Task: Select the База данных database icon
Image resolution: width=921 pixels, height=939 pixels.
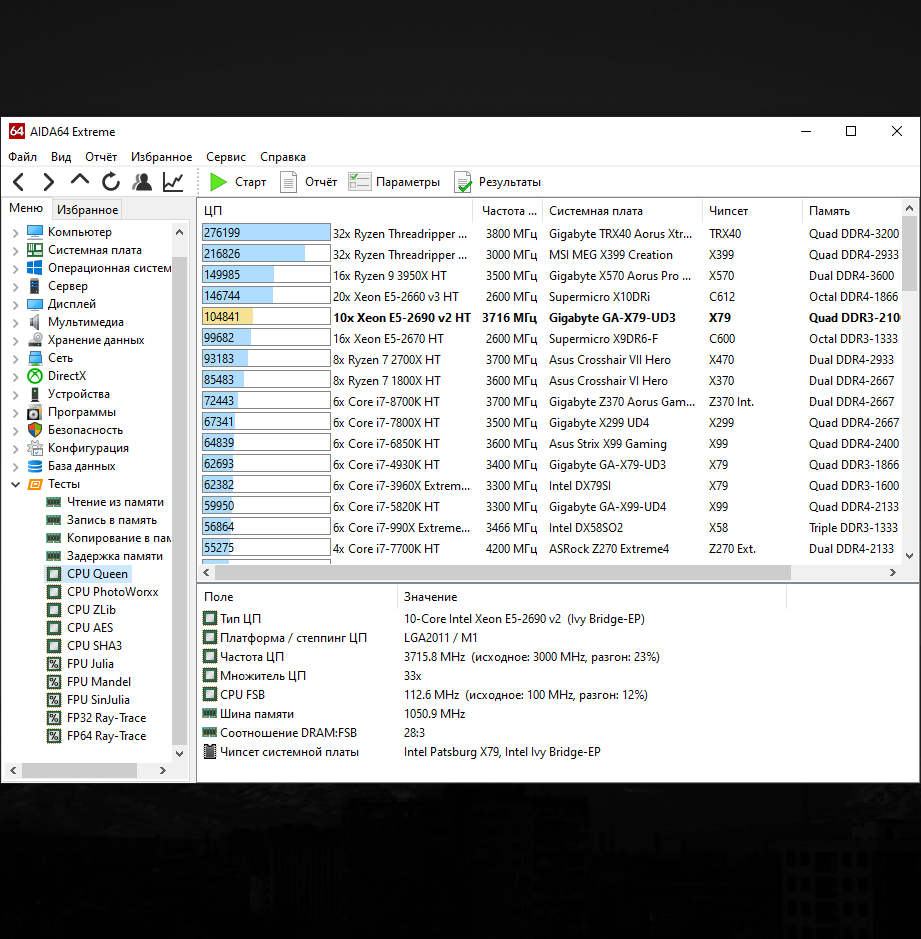Action: point(35,465)
